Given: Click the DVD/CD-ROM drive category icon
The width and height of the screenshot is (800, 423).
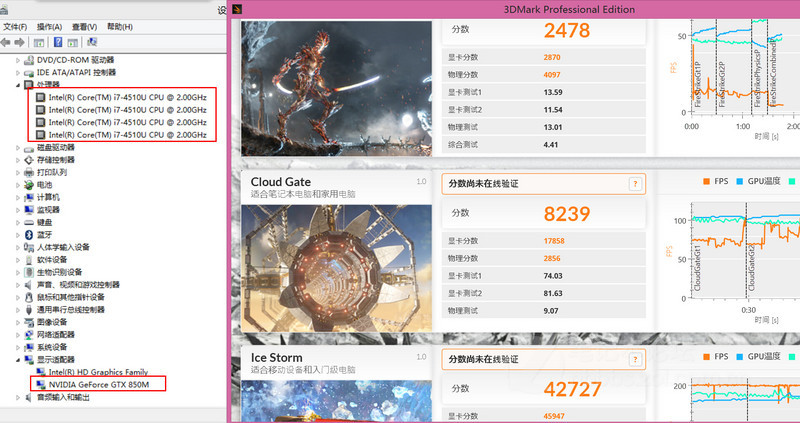Looking at the screenshot, I should coord(29,60).
